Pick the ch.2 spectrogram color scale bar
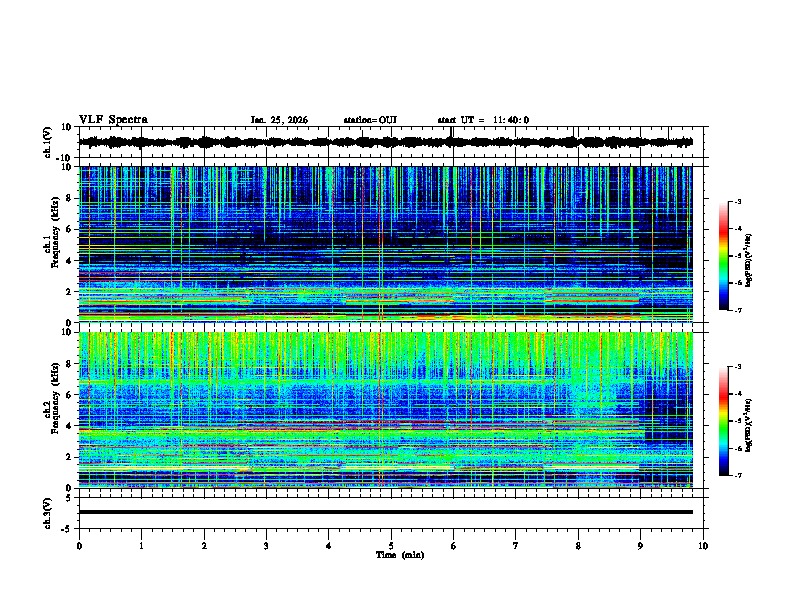 724,421
